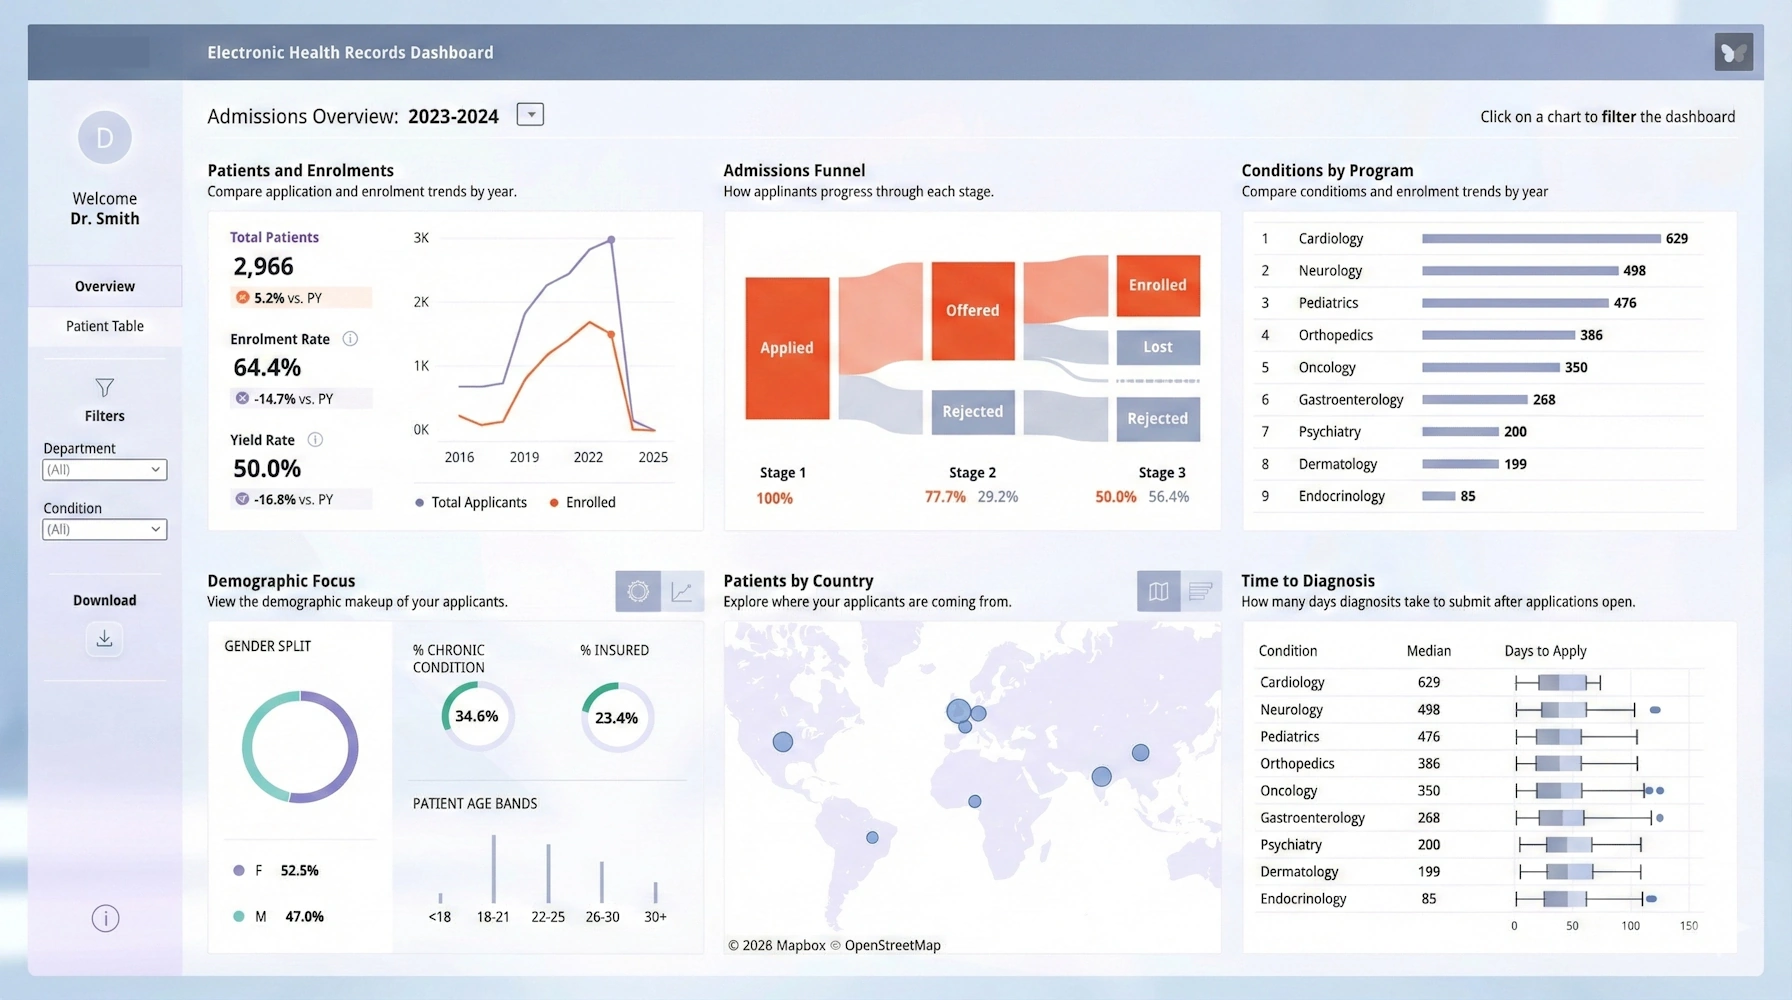This screenshot has width=1792, height=1000.
Task: Select the Overview tab
Action: [104, 286]
